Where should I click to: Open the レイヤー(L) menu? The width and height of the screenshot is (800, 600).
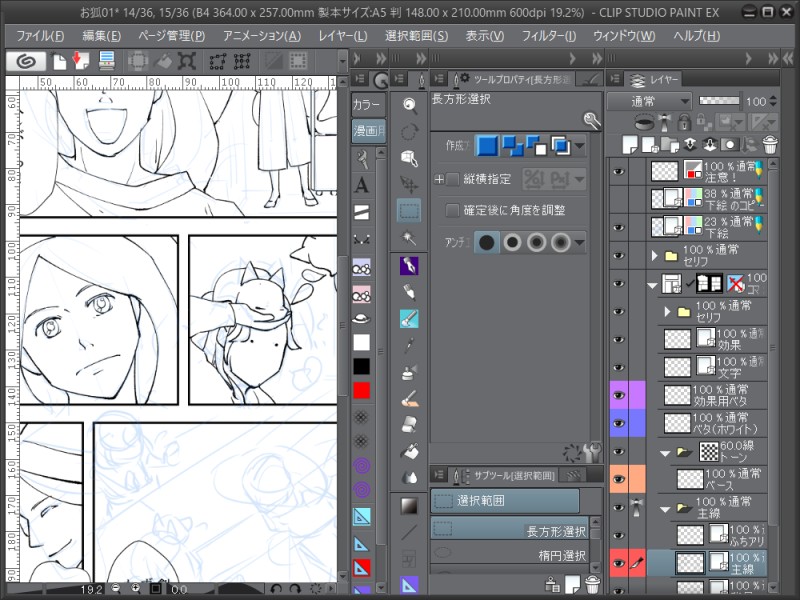coord(343,36)
